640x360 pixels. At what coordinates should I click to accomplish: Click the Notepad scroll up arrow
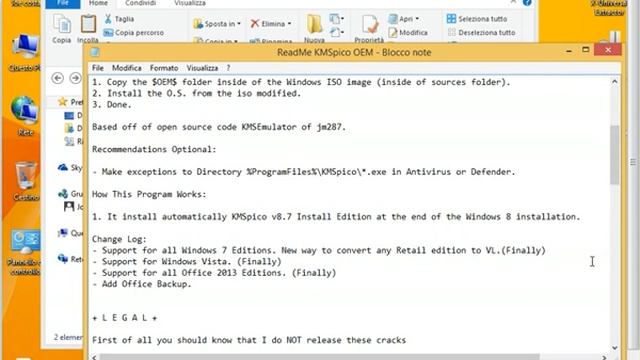[615, 82]
